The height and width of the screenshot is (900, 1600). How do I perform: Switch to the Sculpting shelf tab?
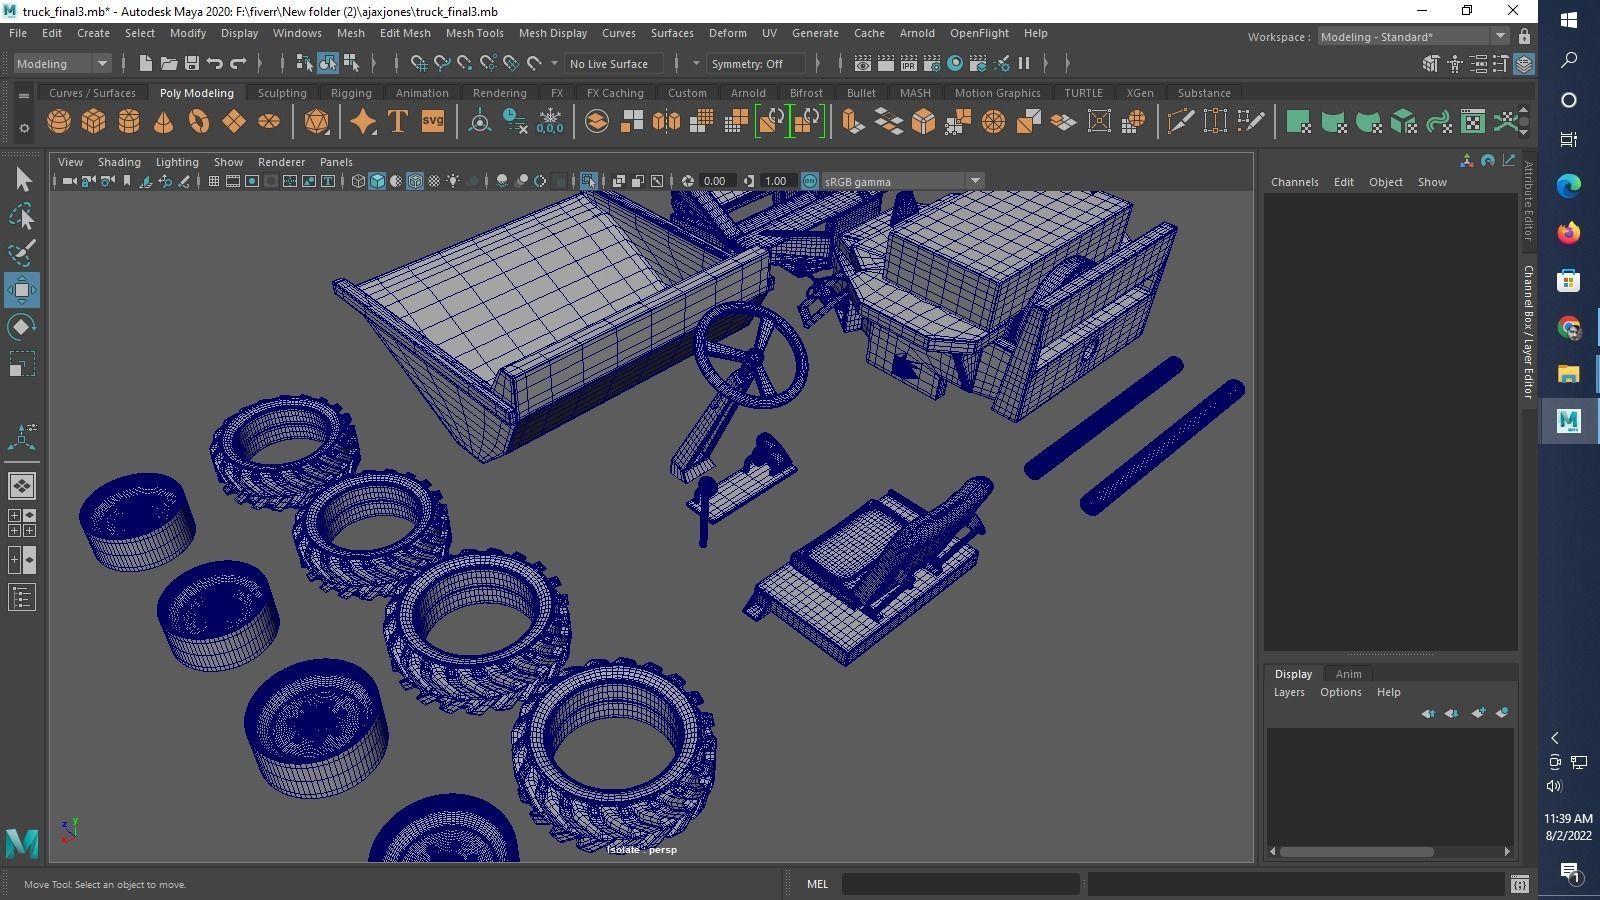pos(282,93)
